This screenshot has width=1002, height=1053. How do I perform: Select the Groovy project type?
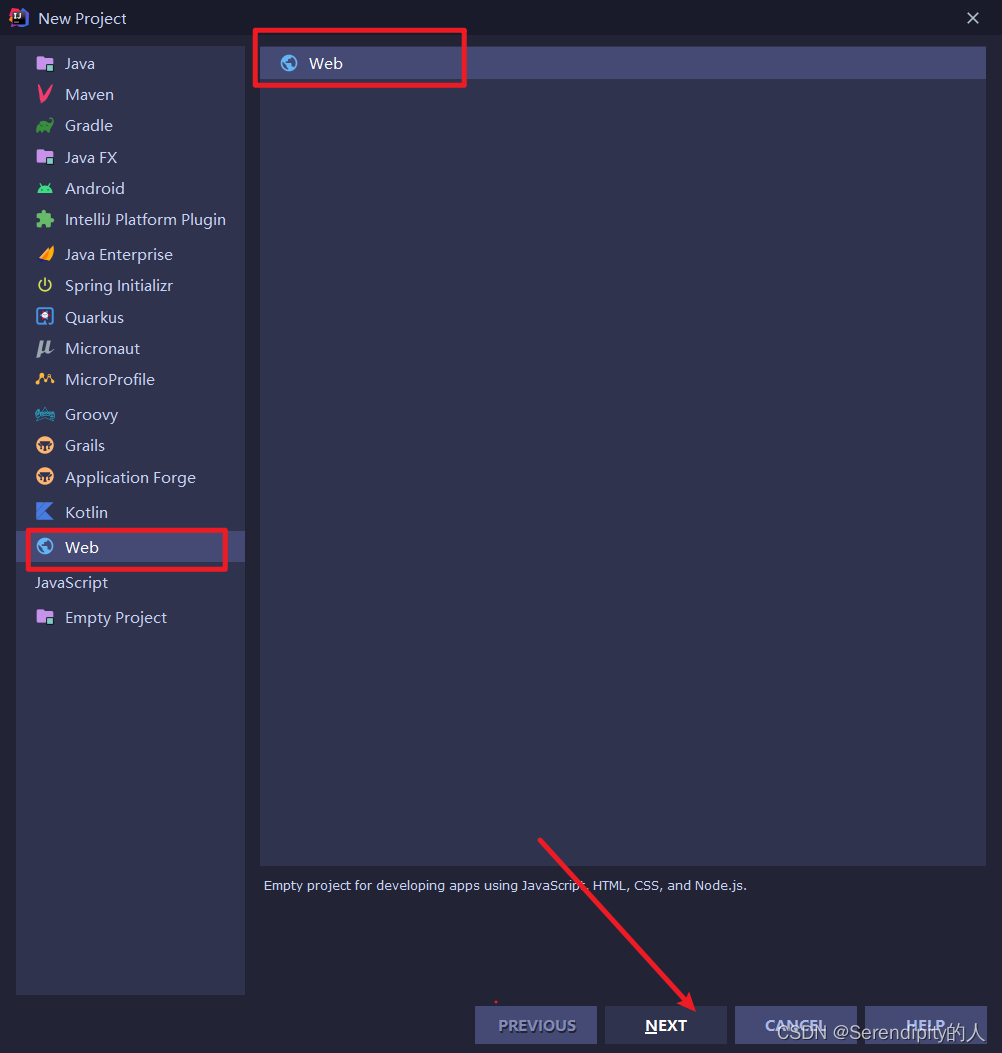(x=91, y=414)
